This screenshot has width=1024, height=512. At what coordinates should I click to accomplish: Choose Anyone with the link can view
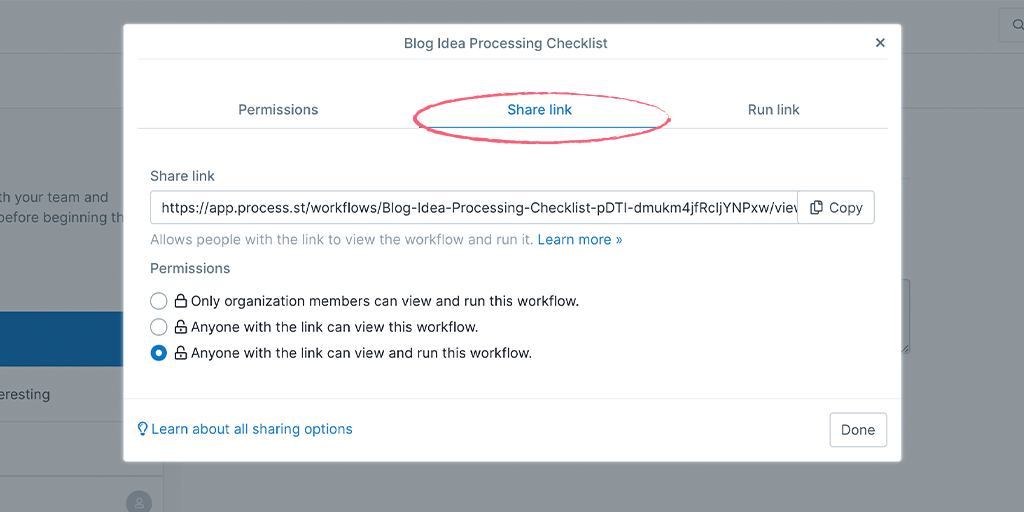pos(159,327)
